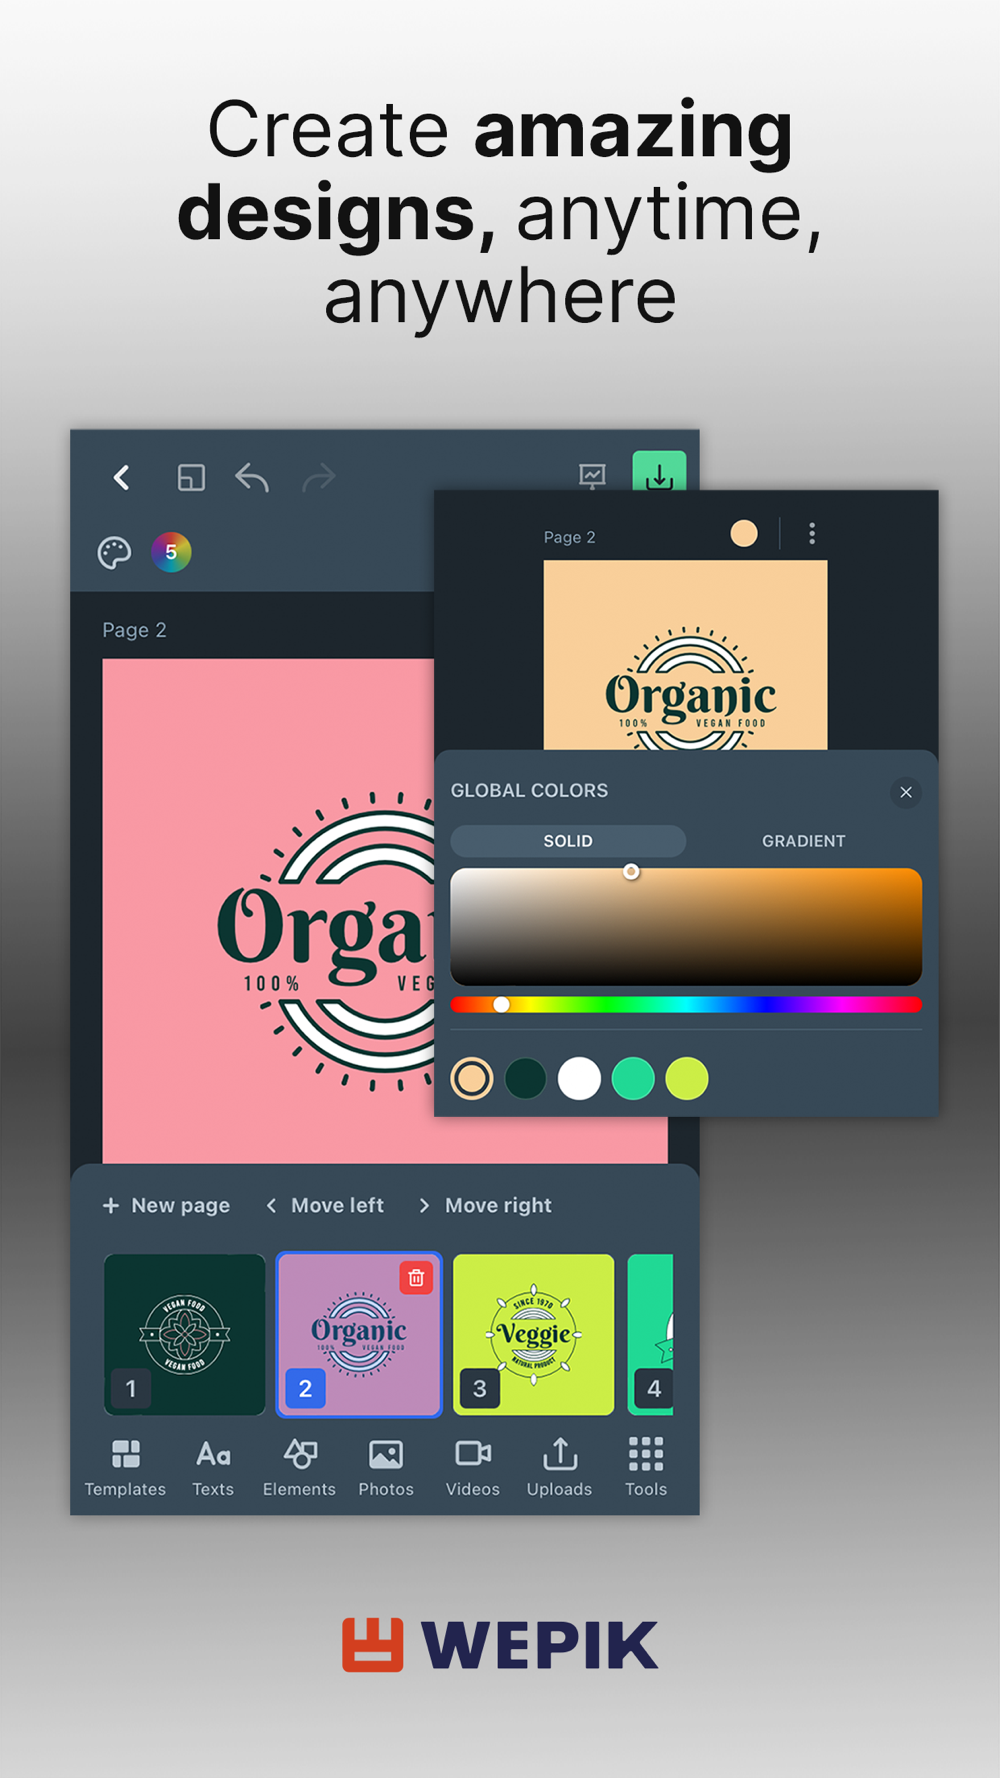Delete page 2 with the red trash icon
Viewport: 1000px width, 1778px height.
(416, 1278)
